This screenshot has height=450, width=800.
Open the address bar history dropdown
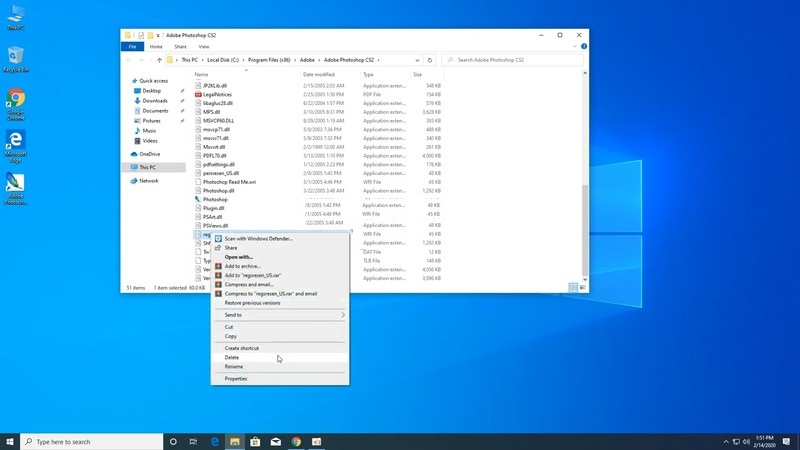click(x=417, y=60)
